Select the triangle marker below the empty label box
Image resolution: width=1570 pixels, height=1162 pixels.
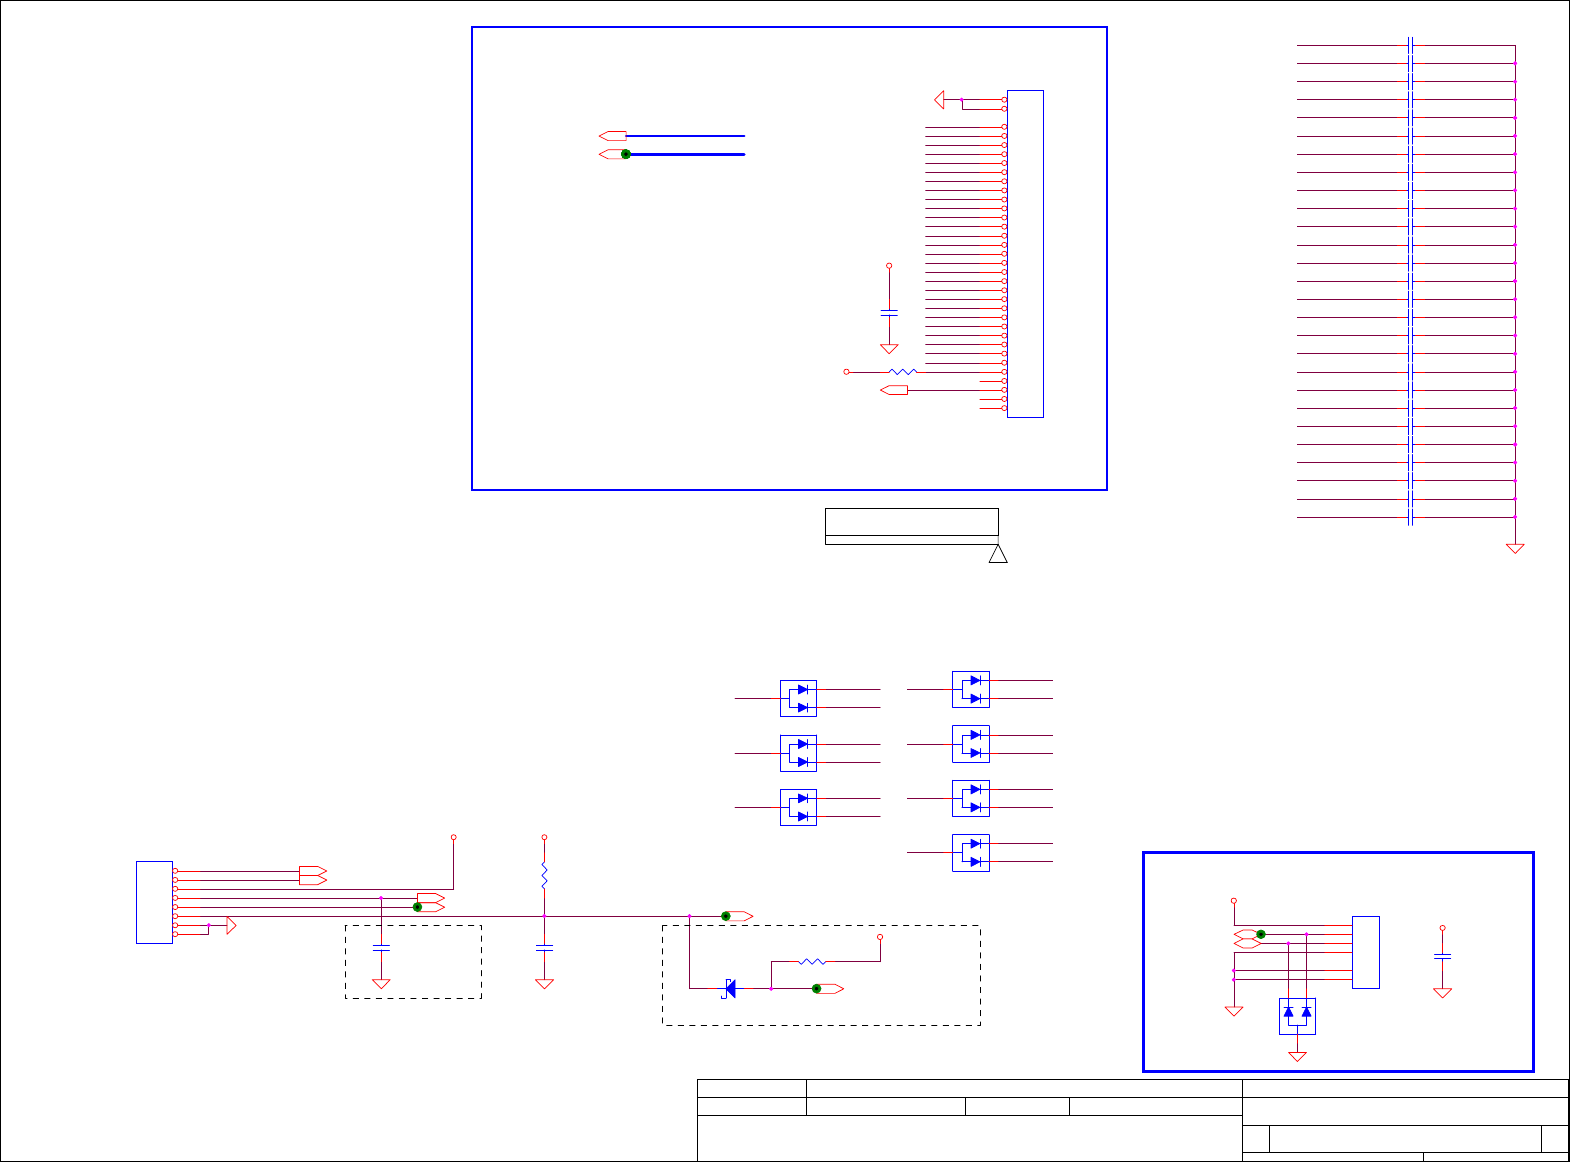pos(998,554)
